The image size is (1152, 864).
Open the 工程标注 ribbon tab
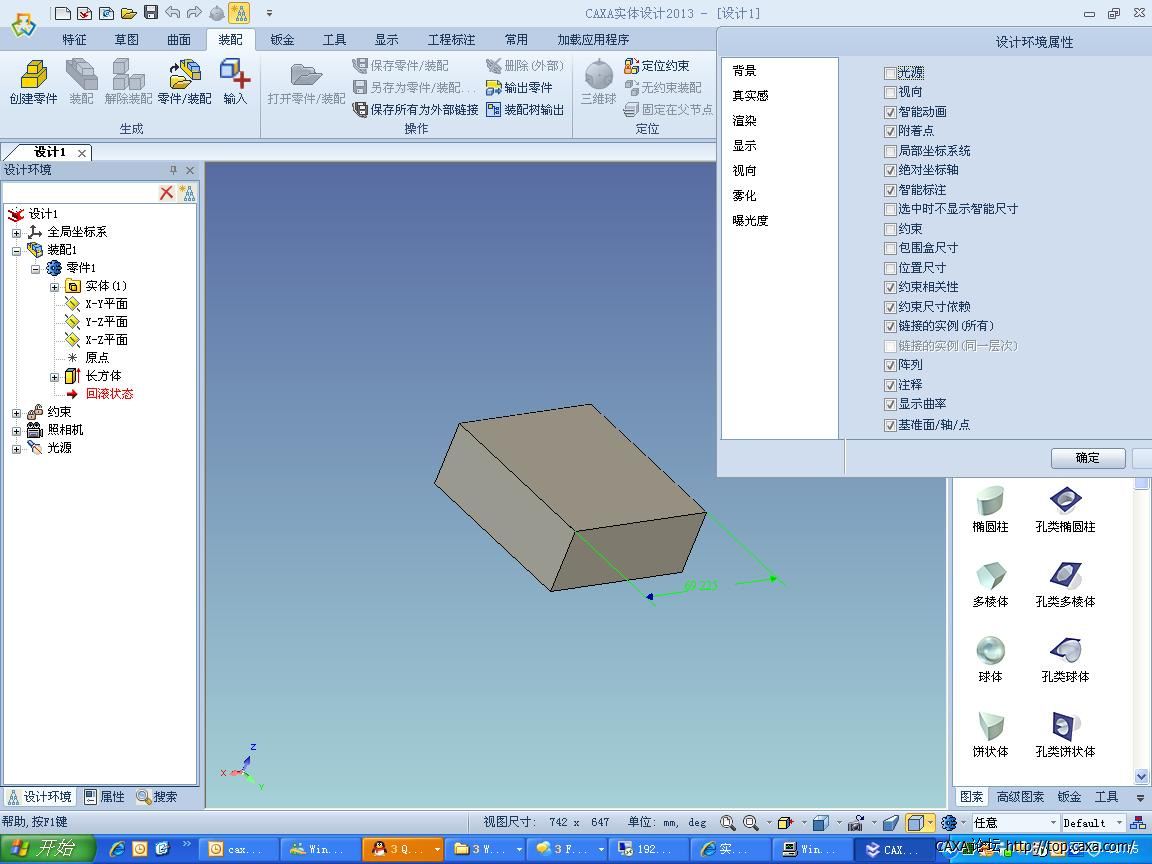point(451,40)
